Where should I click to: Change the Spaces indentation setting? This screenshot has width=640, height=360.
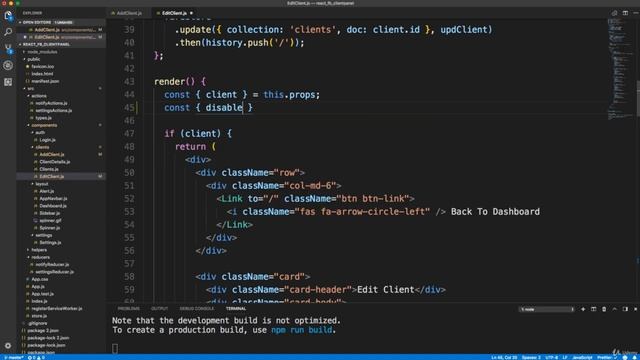[x=531, y=358]
